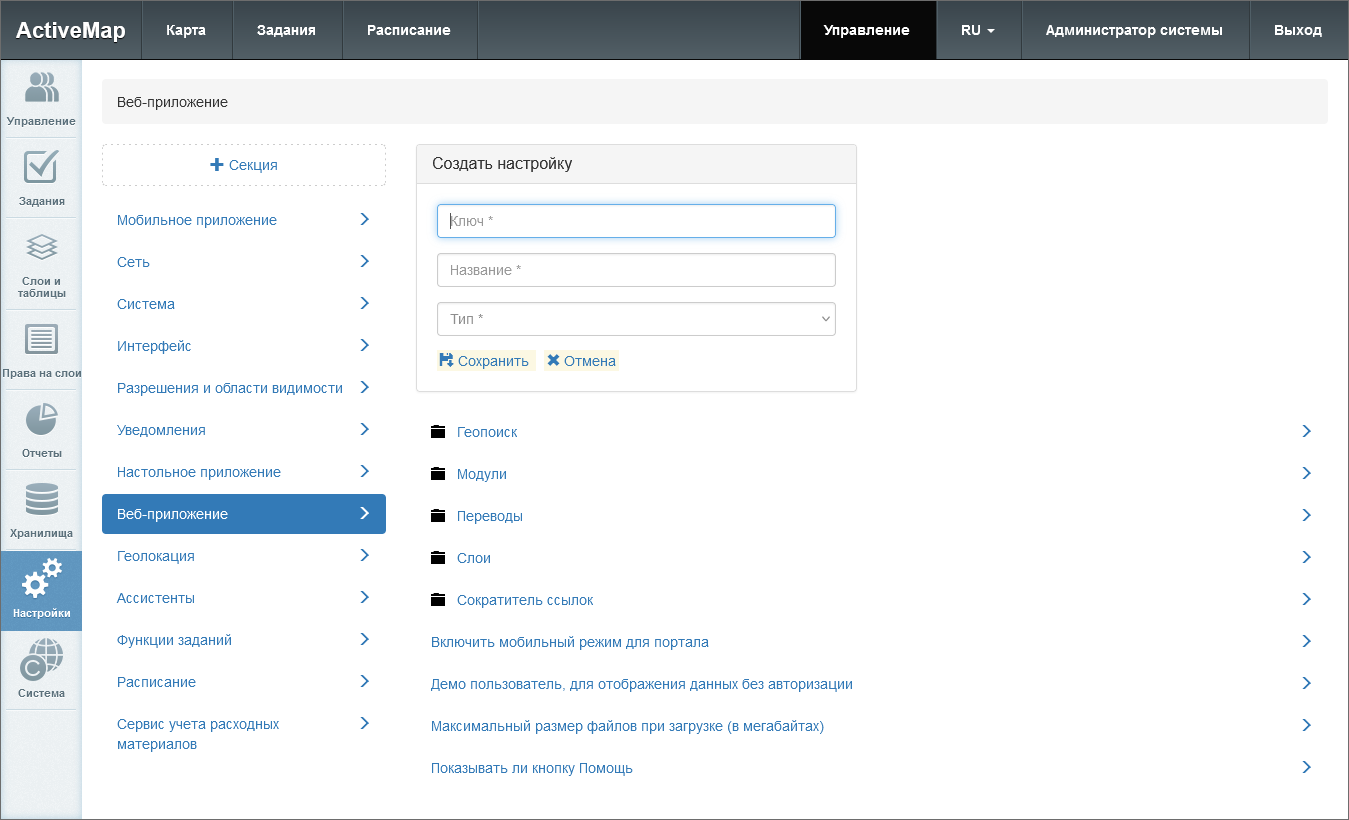Click the Геопоиск folder icon

(x=437, y=432)
